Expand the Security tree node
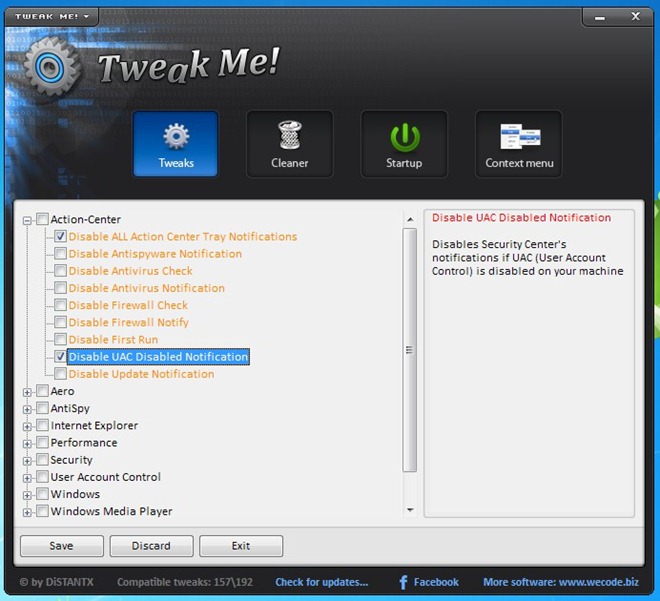Screen dimensions: 660x601 (x=27, y=461)
